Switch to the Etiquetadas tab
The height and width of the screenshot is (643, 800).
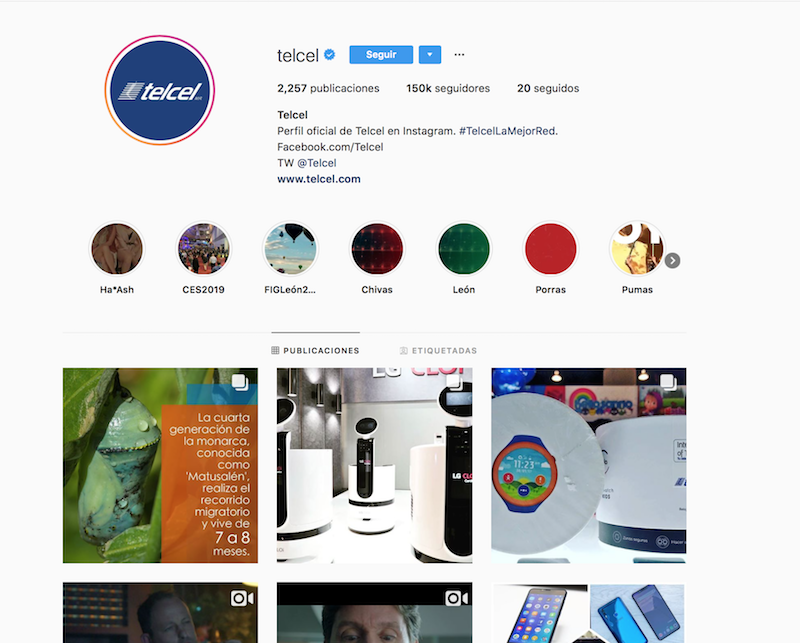[x=438, y=351]
